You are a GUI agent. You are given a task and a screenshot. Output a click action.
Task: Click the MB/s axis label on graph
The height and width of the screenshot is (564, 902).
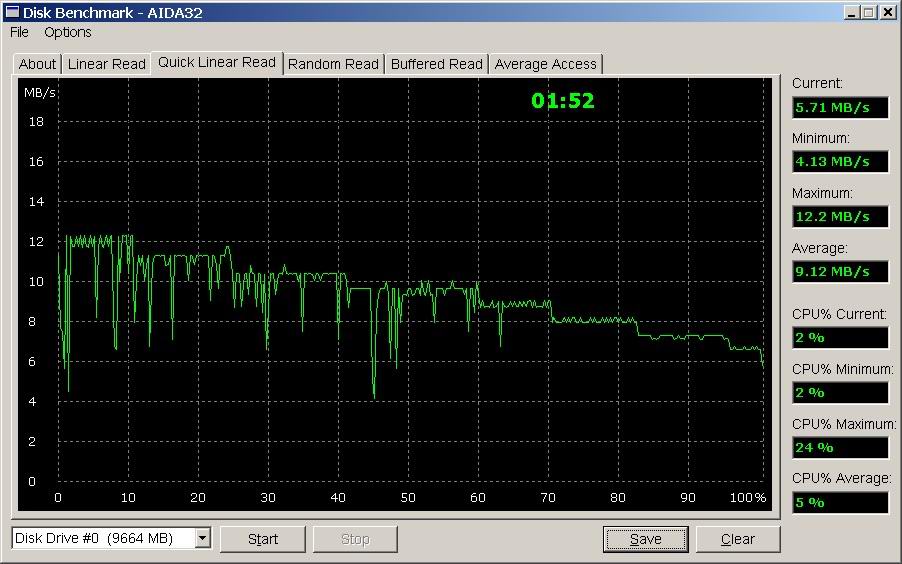coord(40,93)
